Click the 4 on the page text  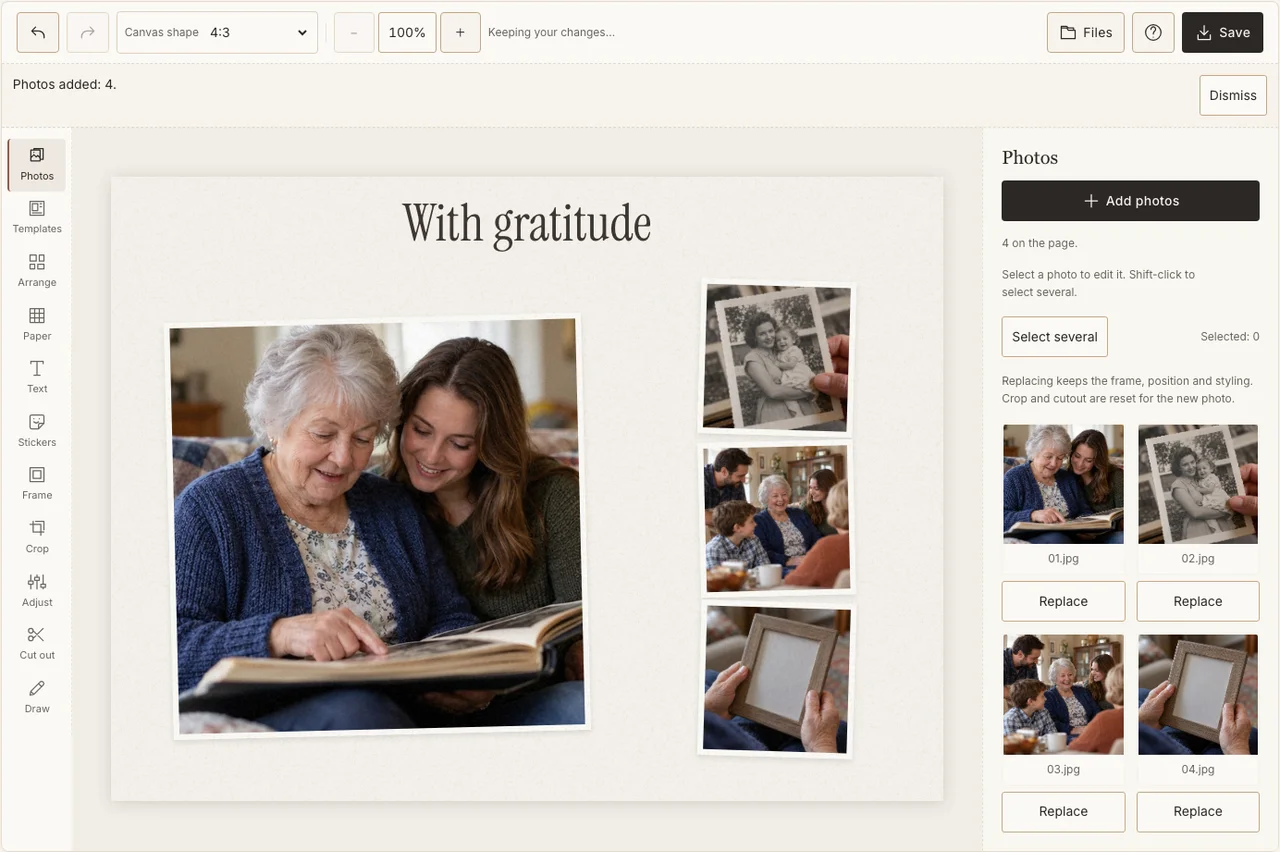(x=1040, y=243)
